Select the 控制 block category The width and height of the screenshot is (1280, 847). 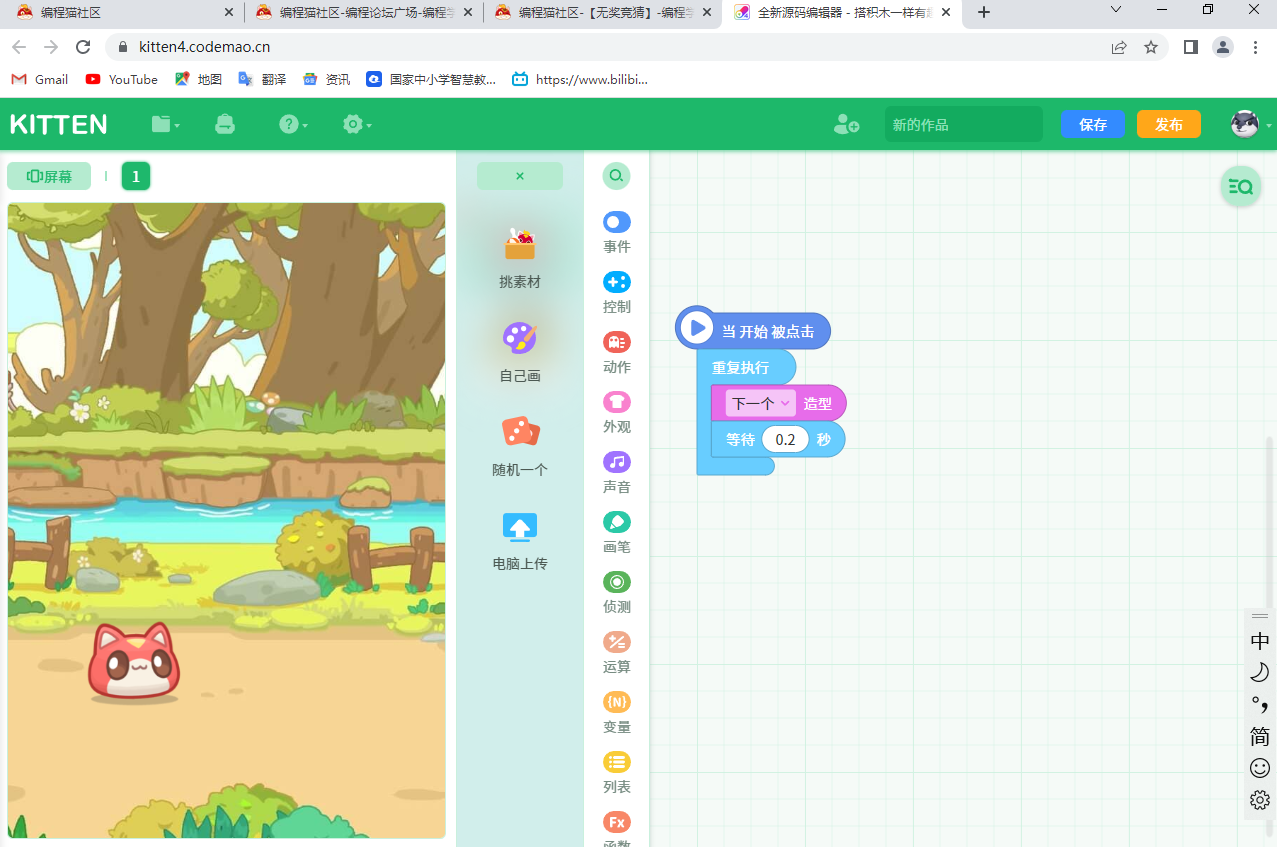[617, 293]
